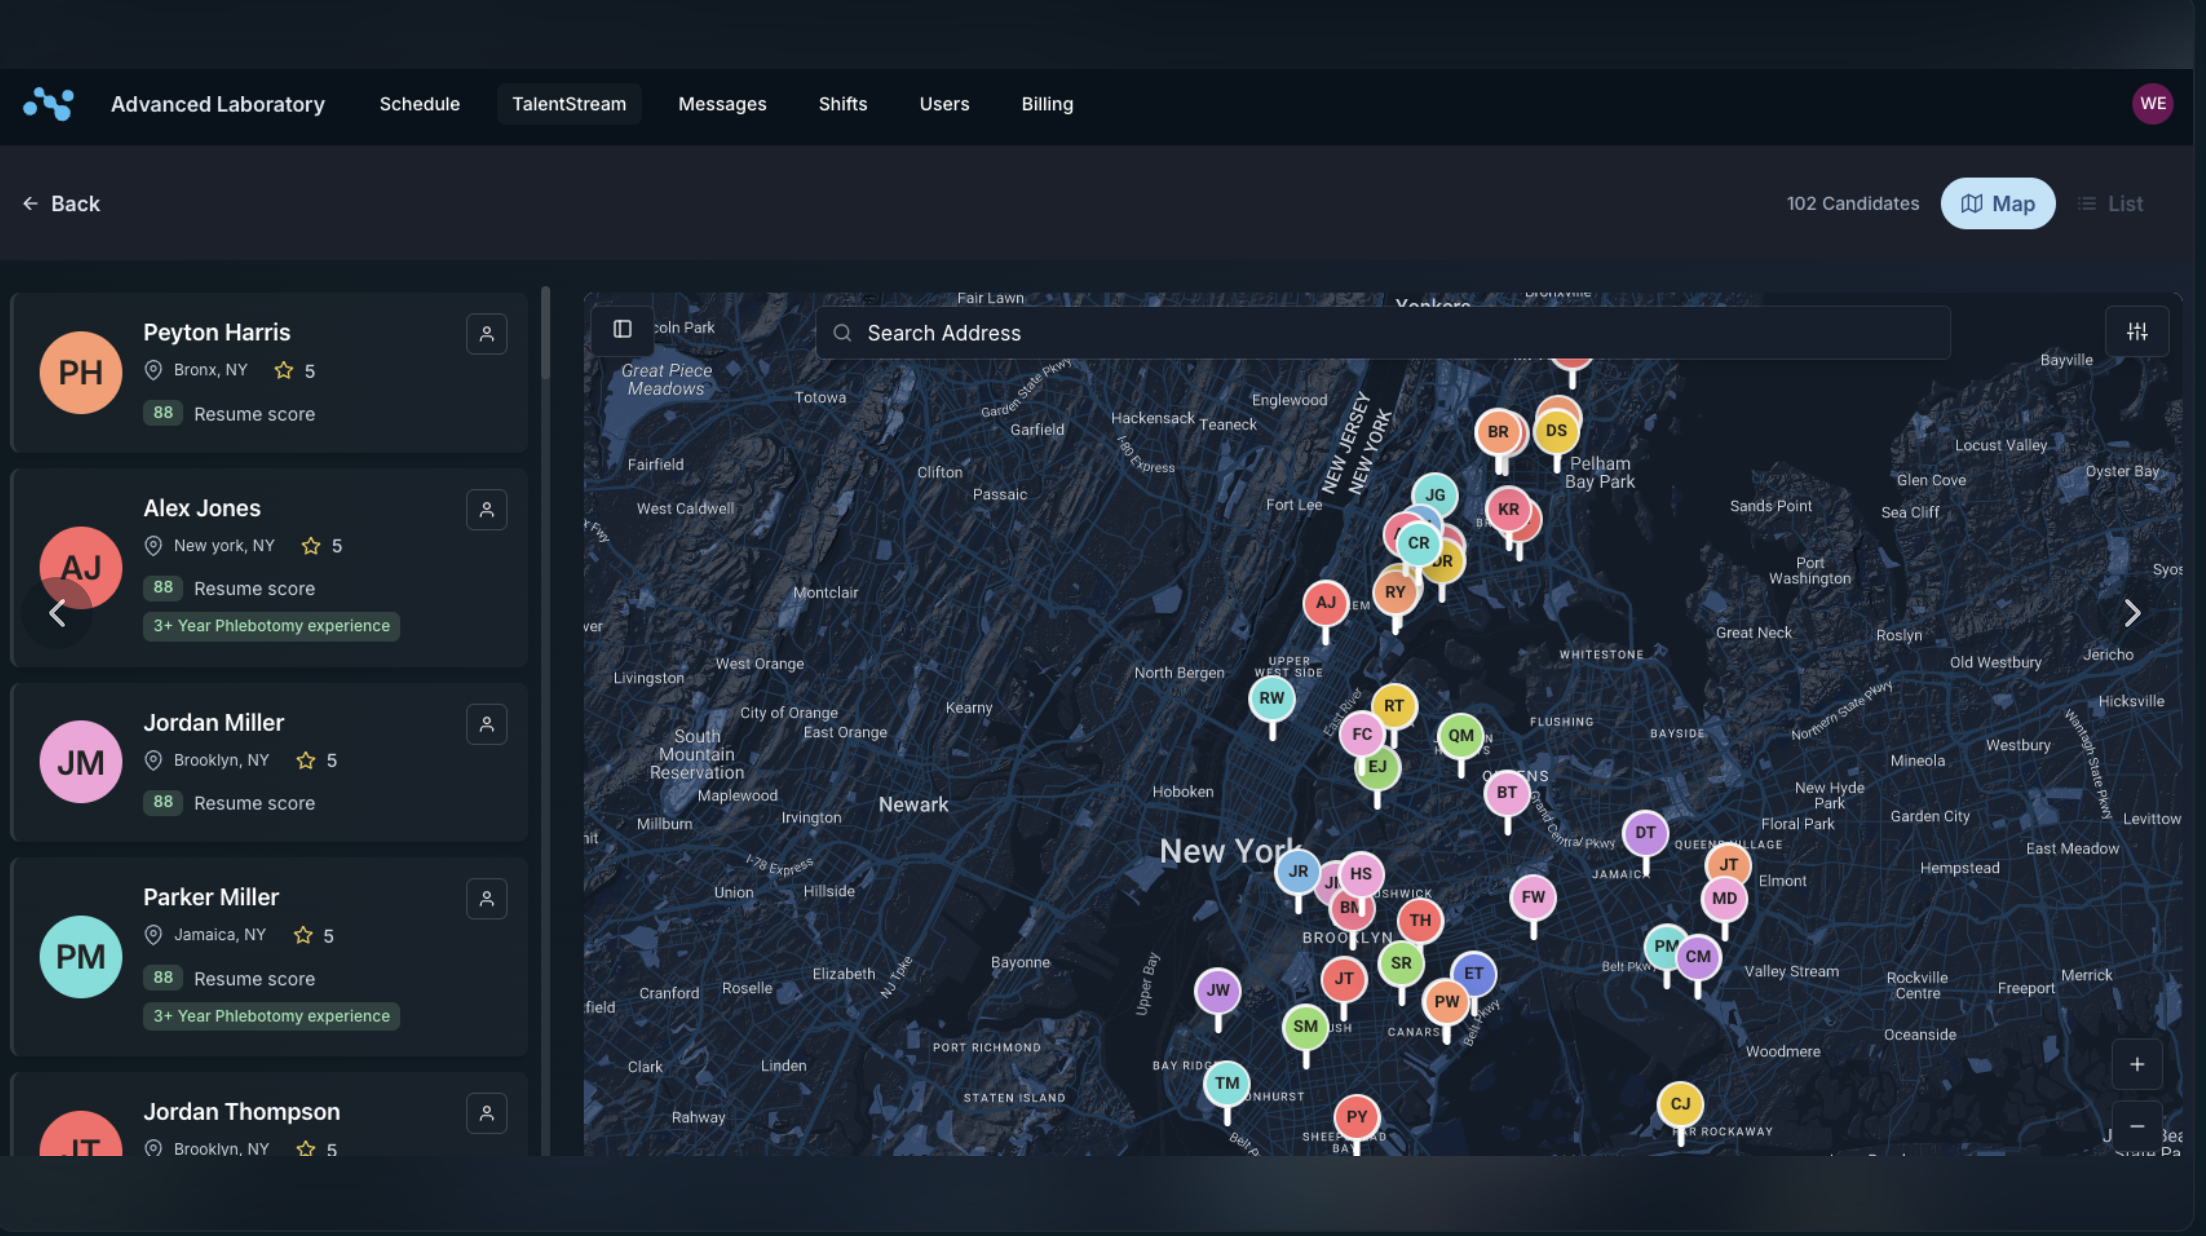2206x1236 pixels.
Task: Switch to Map view
Action: tap(1997, 204)
